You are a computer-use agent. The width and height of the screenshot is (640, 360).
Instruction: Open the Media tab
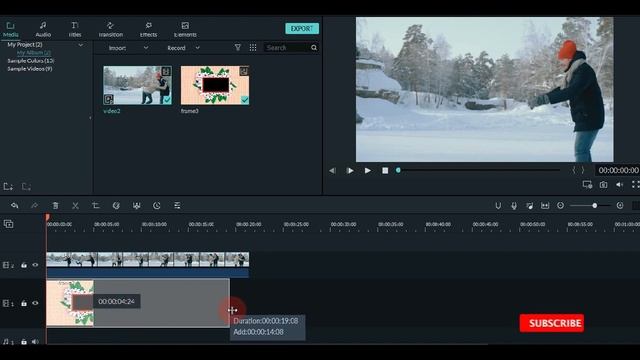(11, 29)
